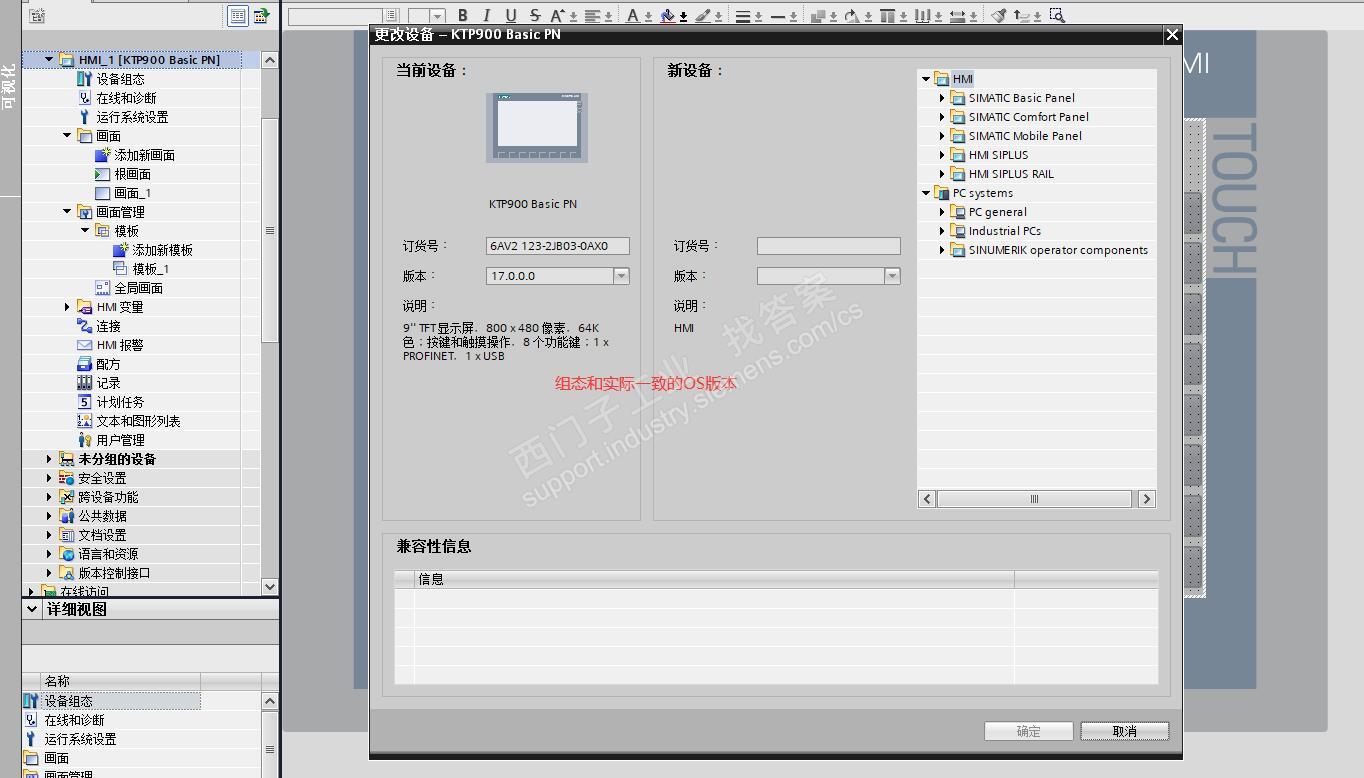1364x778 pixels.
Task: Open HMI 报警 in the project tree
Action: pos(119,345)
